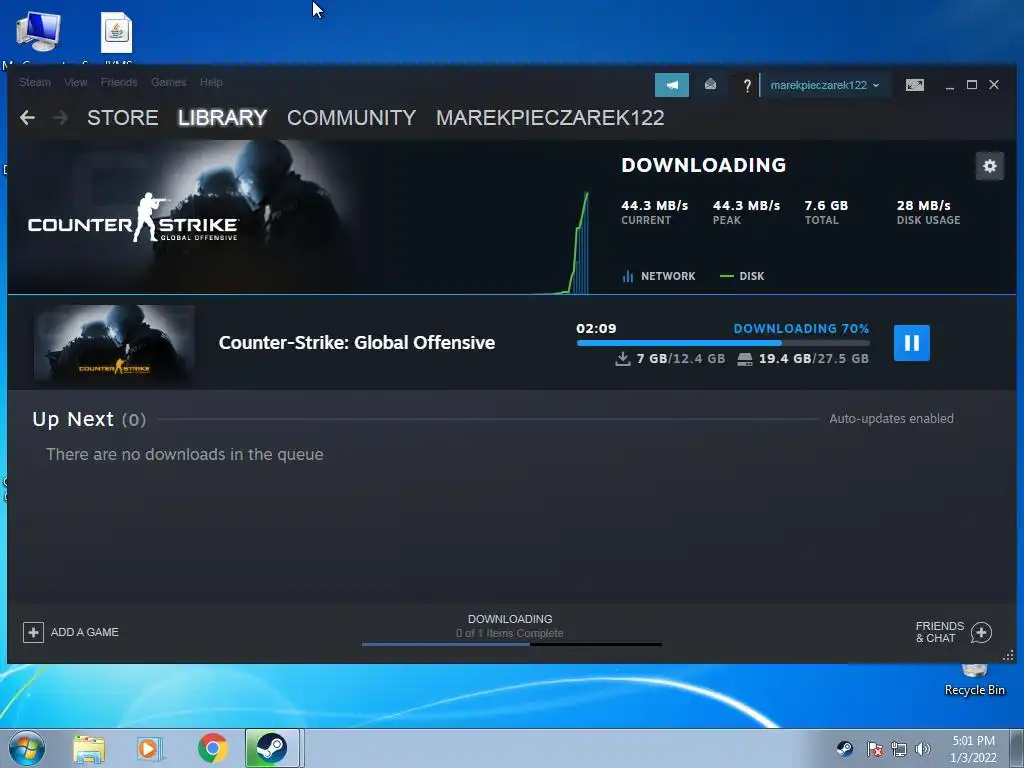The height and width of the screenshot is (768, 1024).
Task: Click the DOWNLOADING status at bottom
Action: point(510,619)
